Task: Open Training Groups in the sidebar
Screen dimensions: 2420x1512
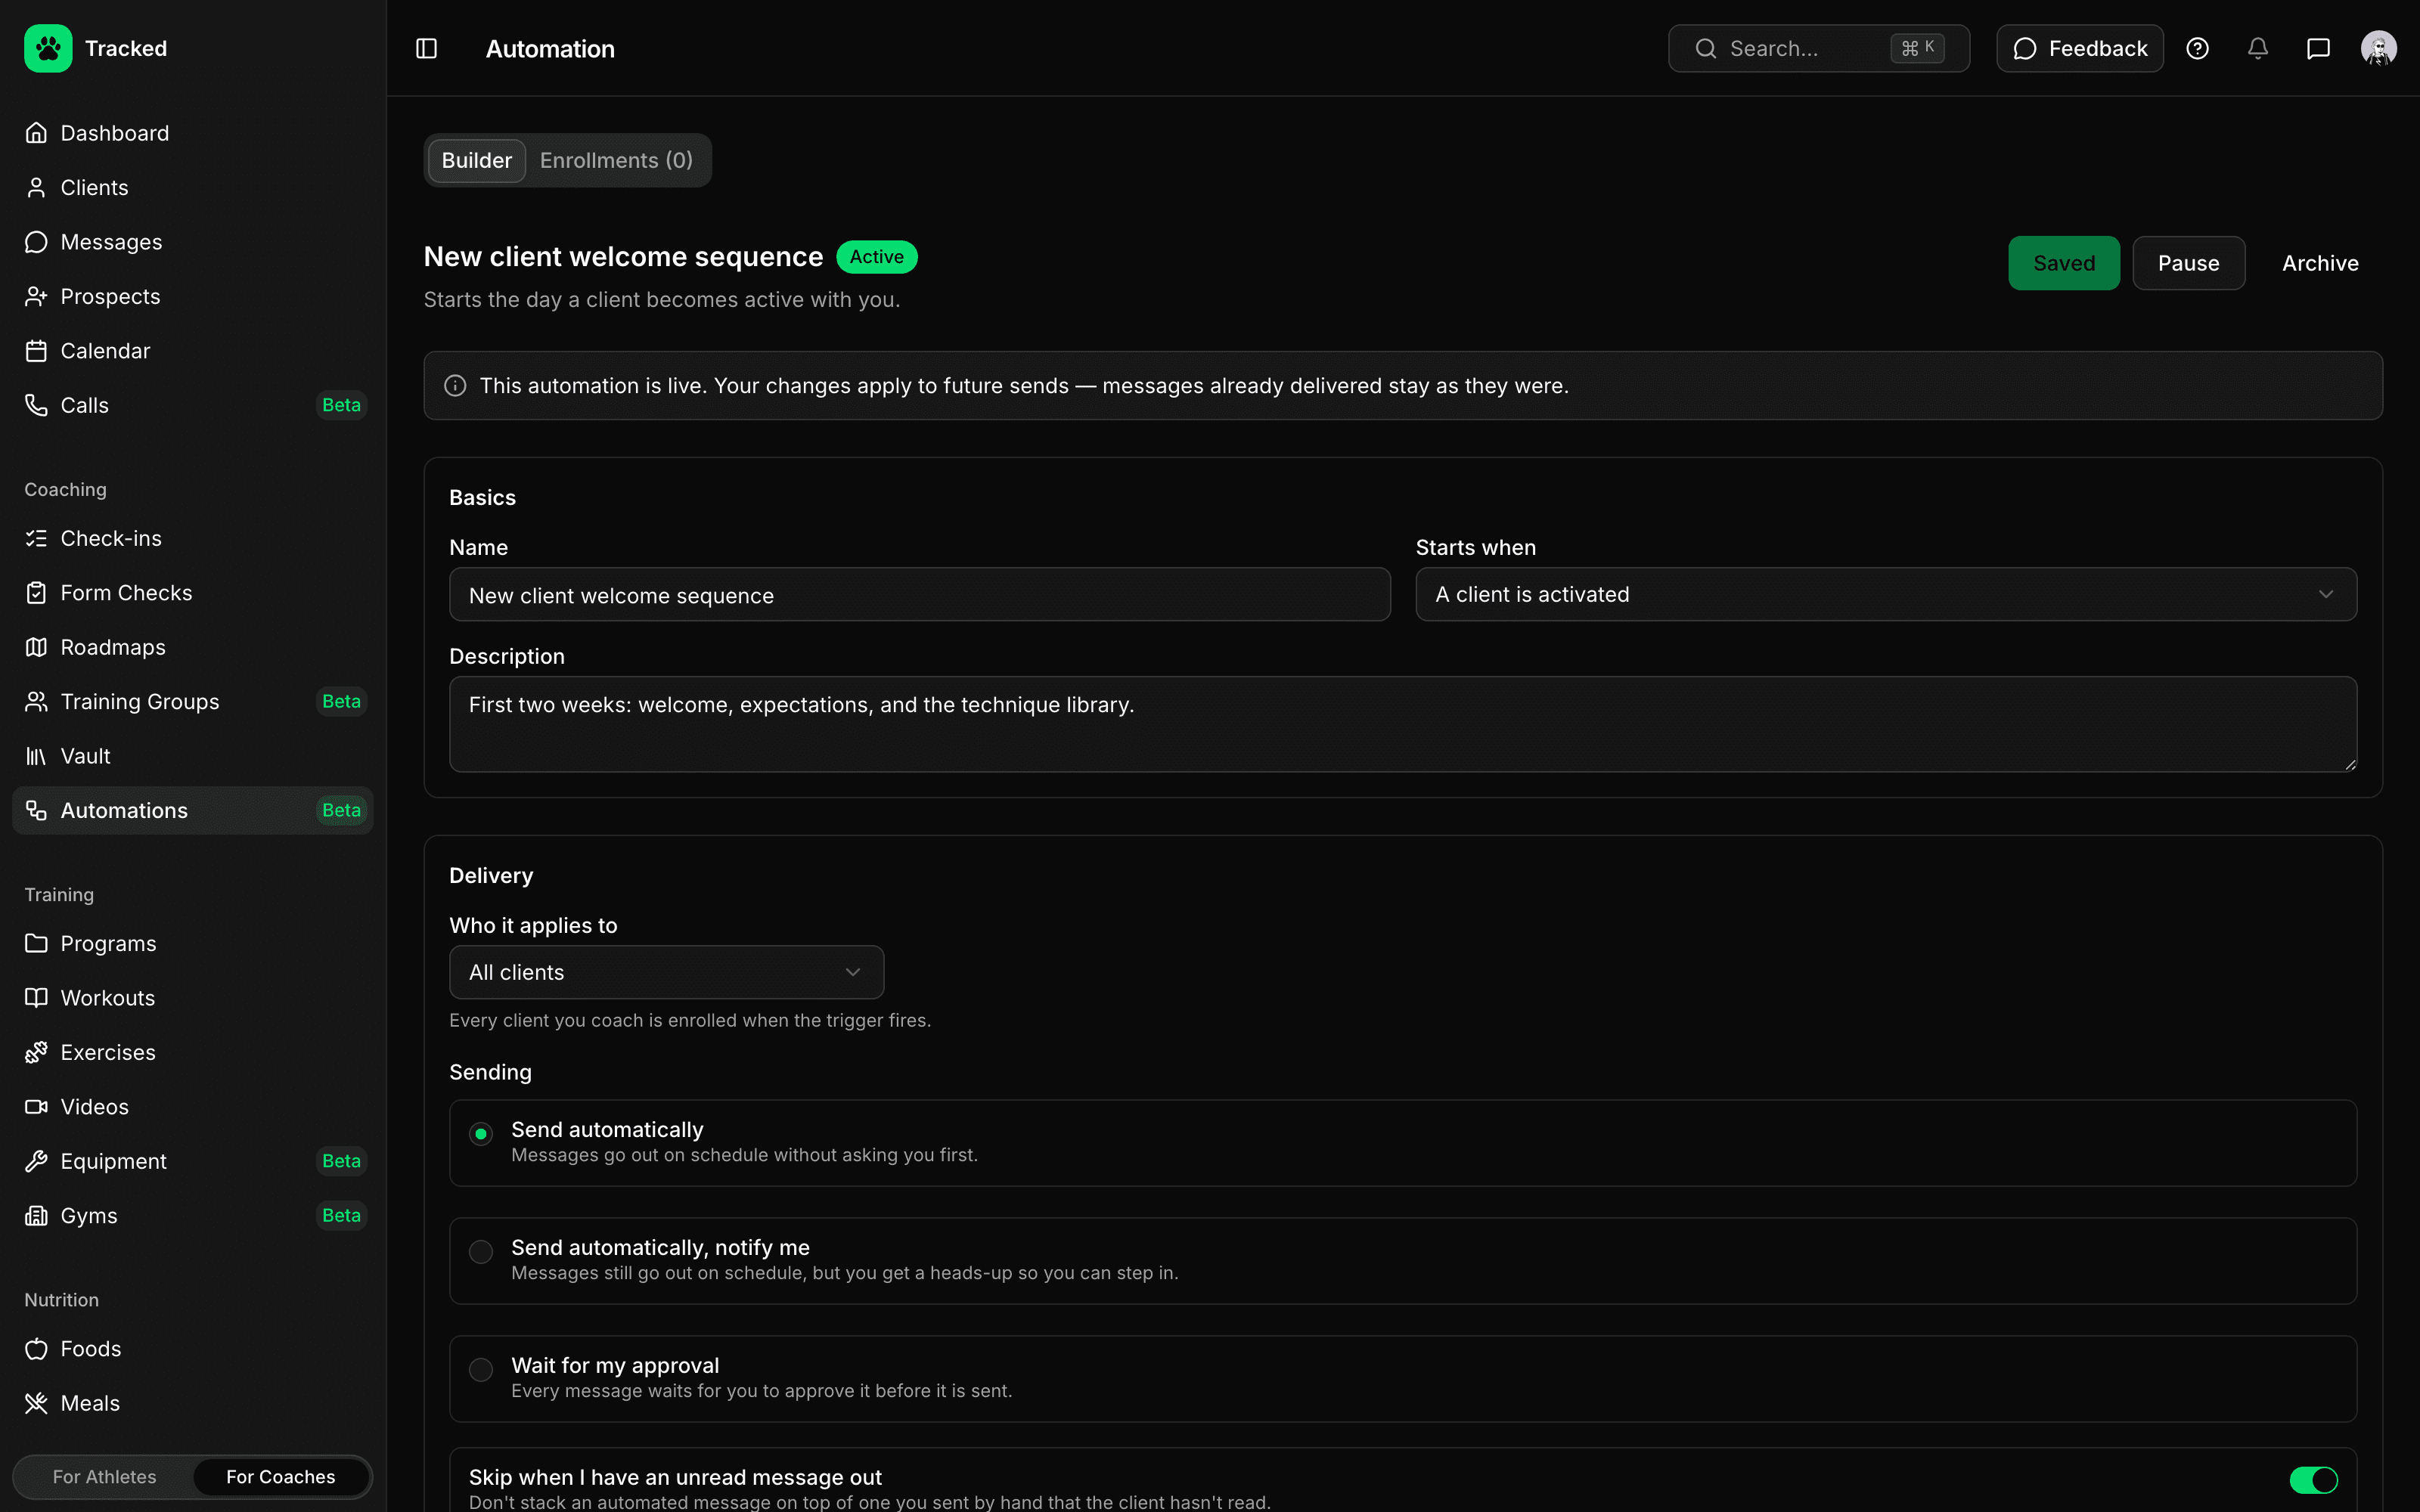Action: point(192,702)
